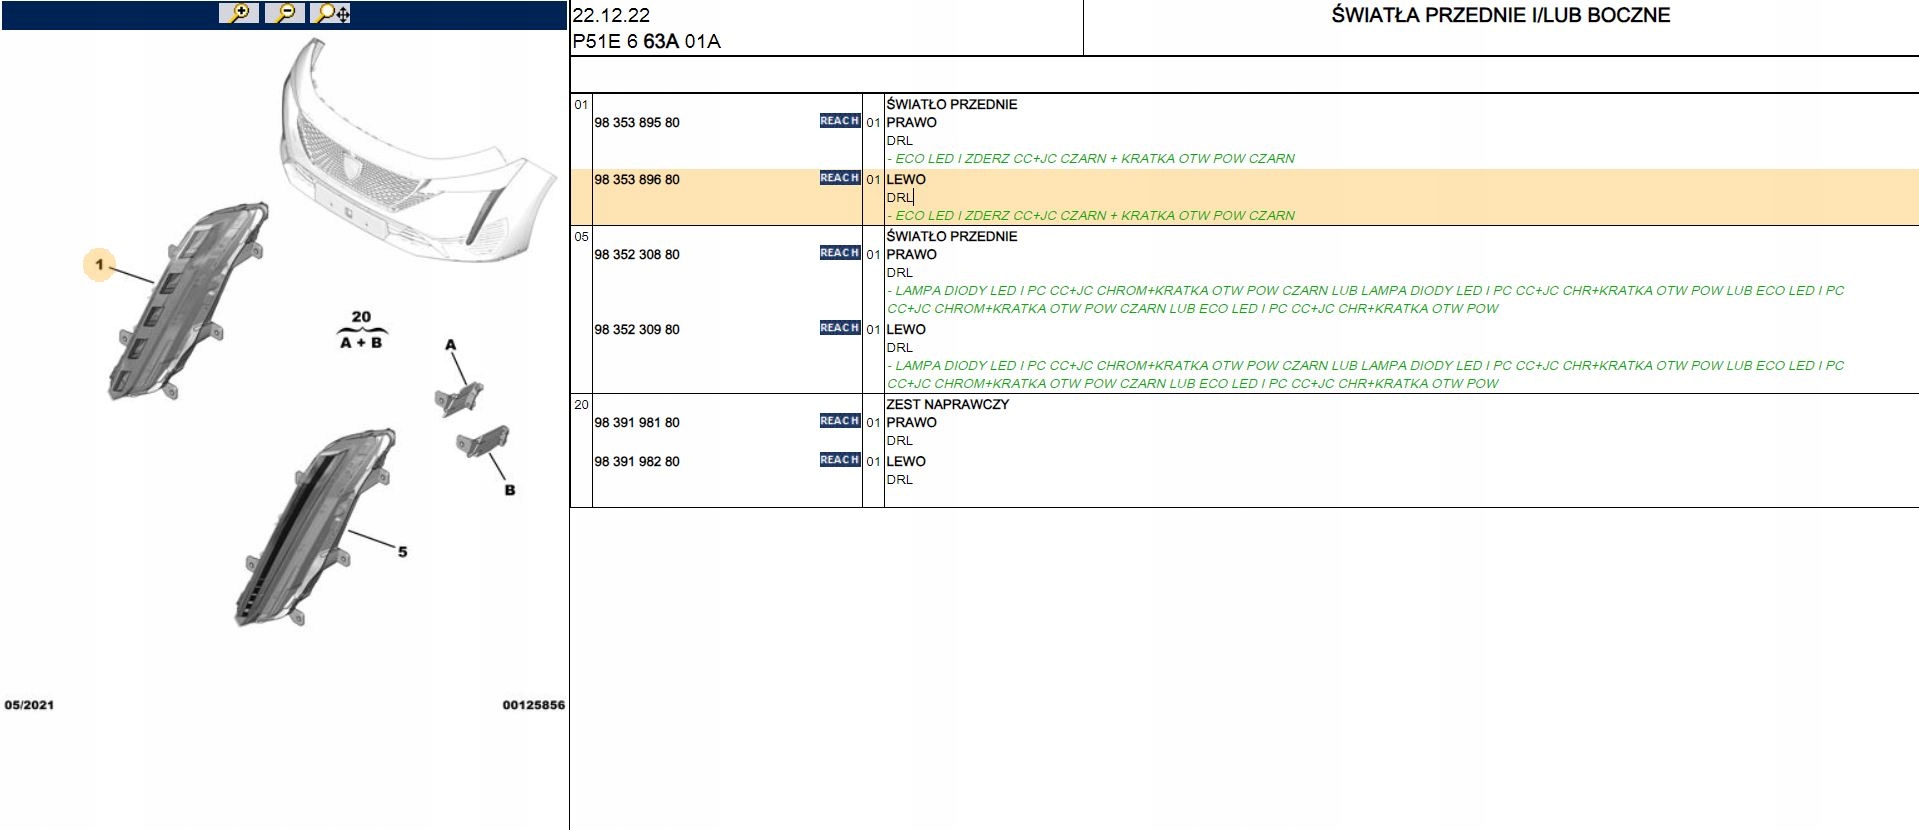Click the page title ŚWIATŁA PRZEDNIE I/LUB BOCZNE

tap(1501, 15)
